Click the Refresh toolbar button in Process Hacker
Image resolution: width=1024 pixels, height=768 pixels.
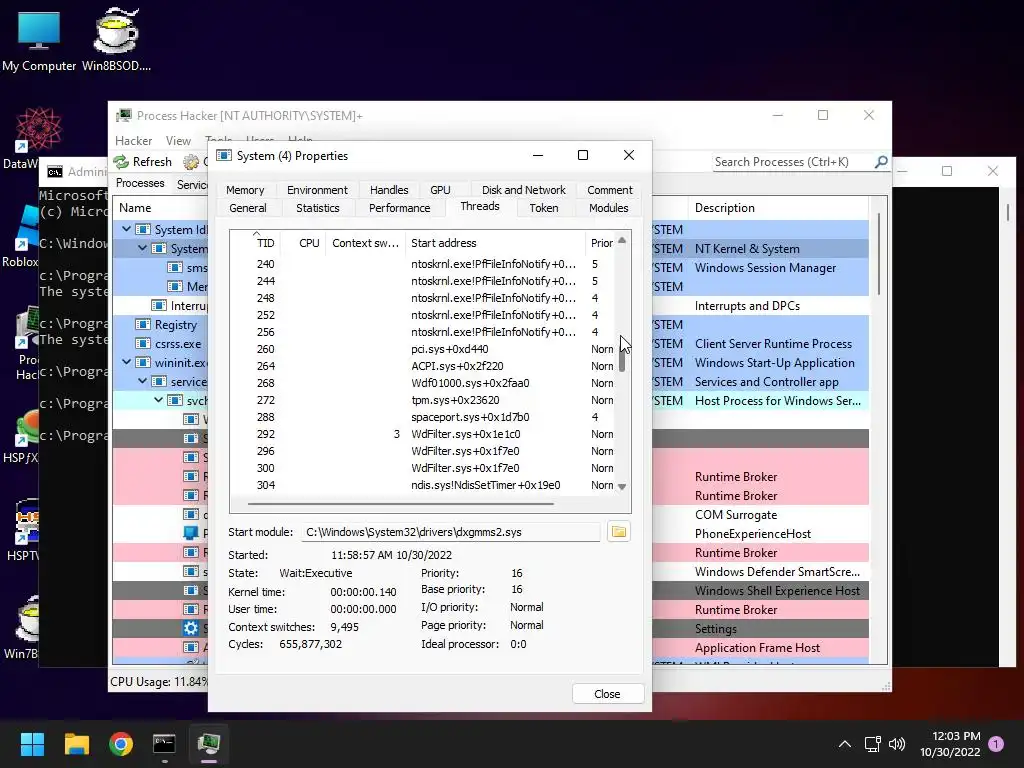point(142,161)
